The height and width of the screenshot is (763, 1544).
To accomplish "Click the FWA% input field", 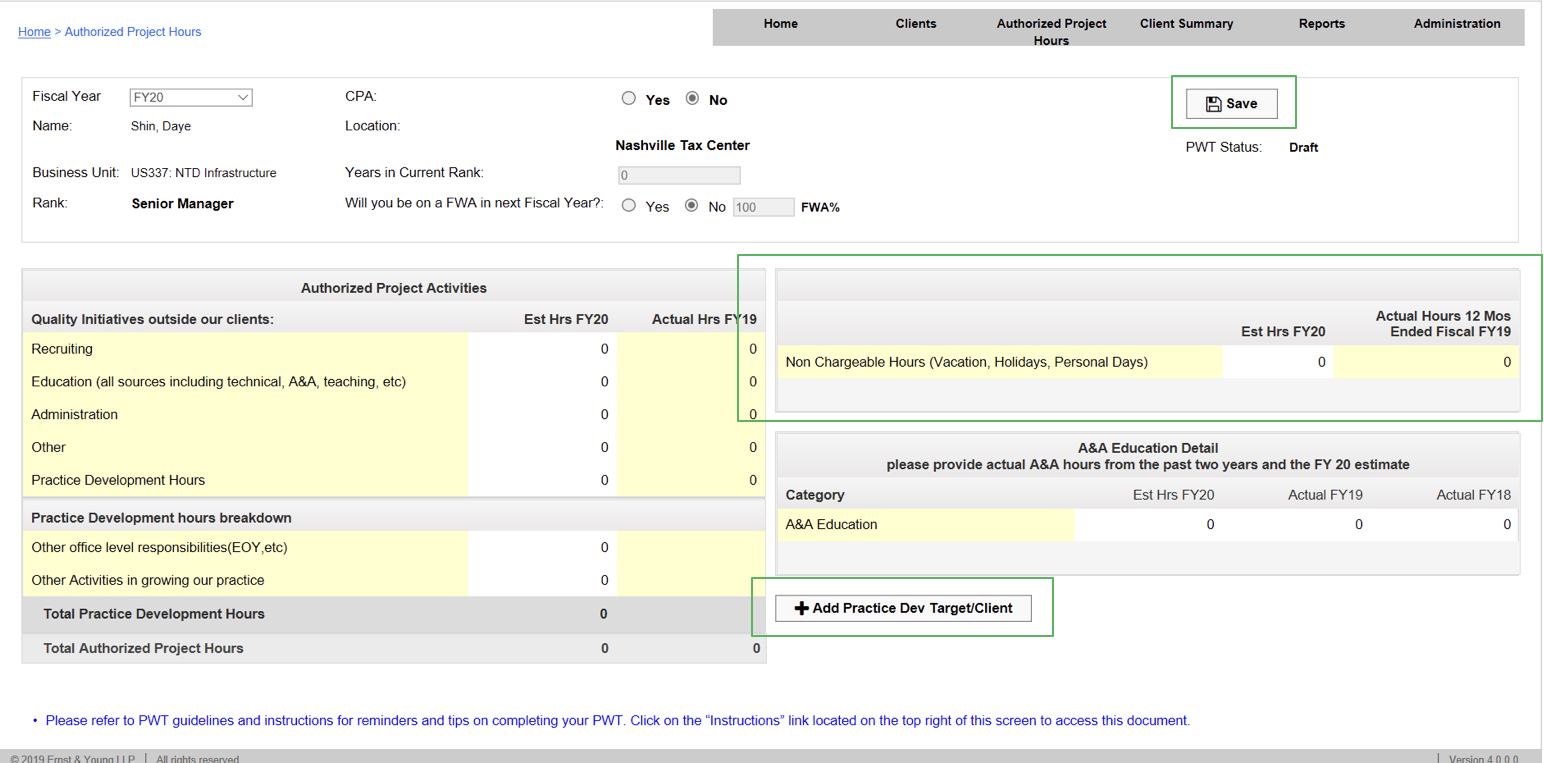I will (x=764, y=207).
